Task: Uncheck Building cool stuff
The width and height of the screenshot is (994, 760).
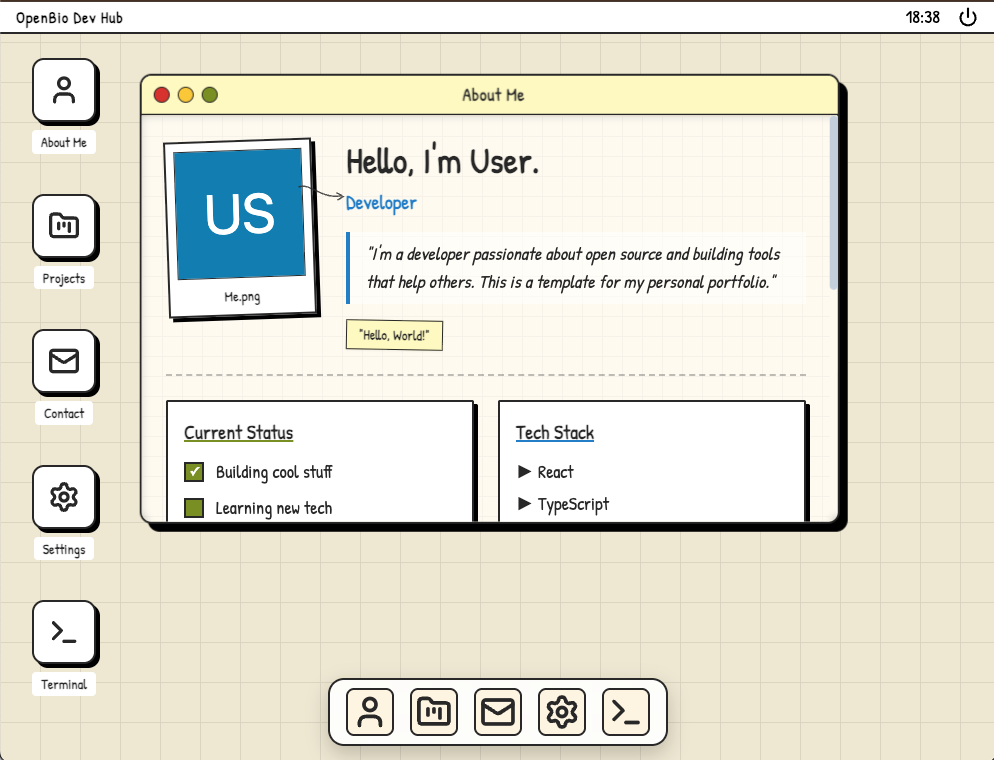Action: pyautogui.click(x=193, y=471)
